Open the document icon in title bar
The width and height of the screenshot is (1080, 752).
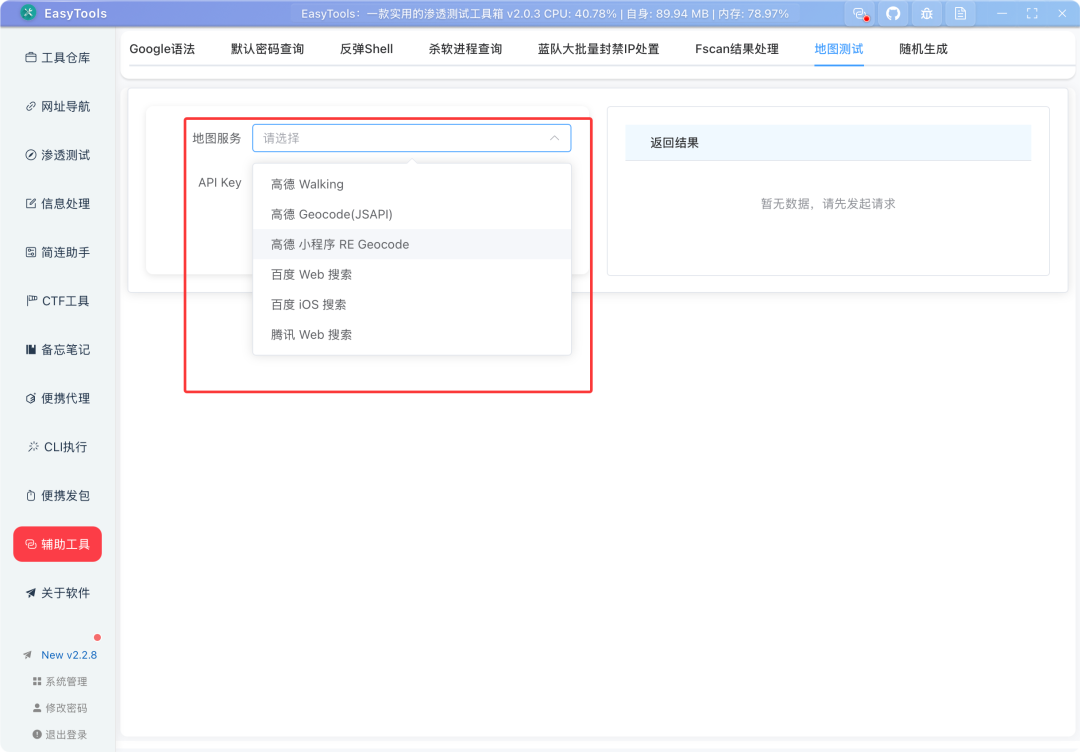tap(960, 14)
